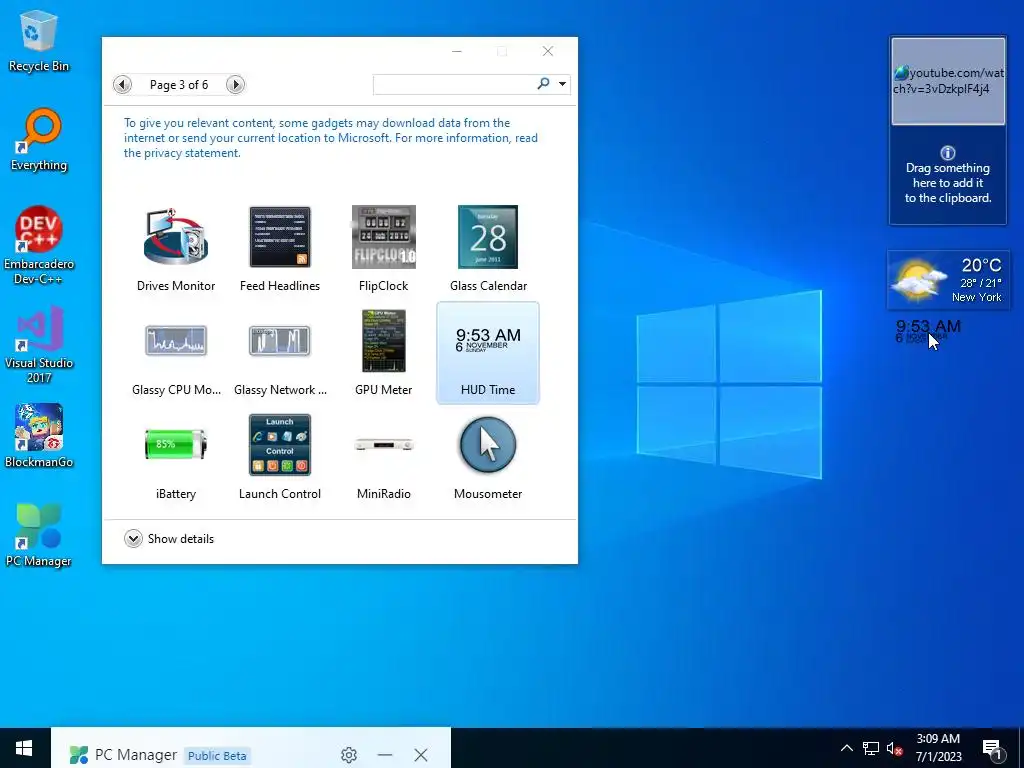Minimize the PC Manager bar
The image size is (1024, 768).
385,755
